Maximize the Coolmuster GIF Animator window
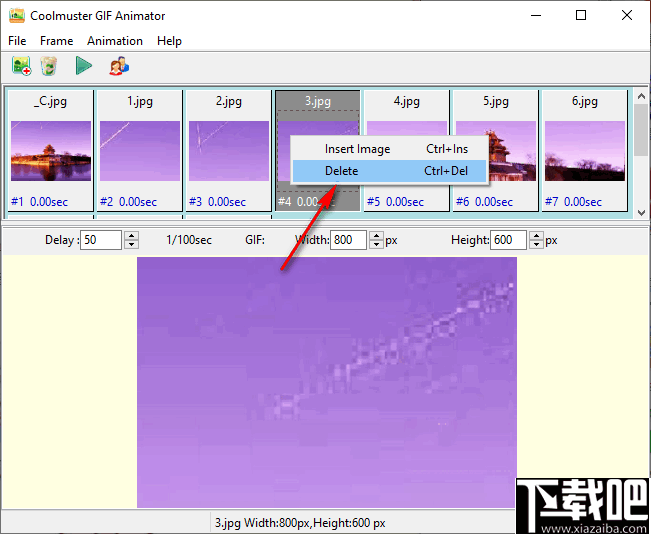651x534 pixels. tap(581, 15)
